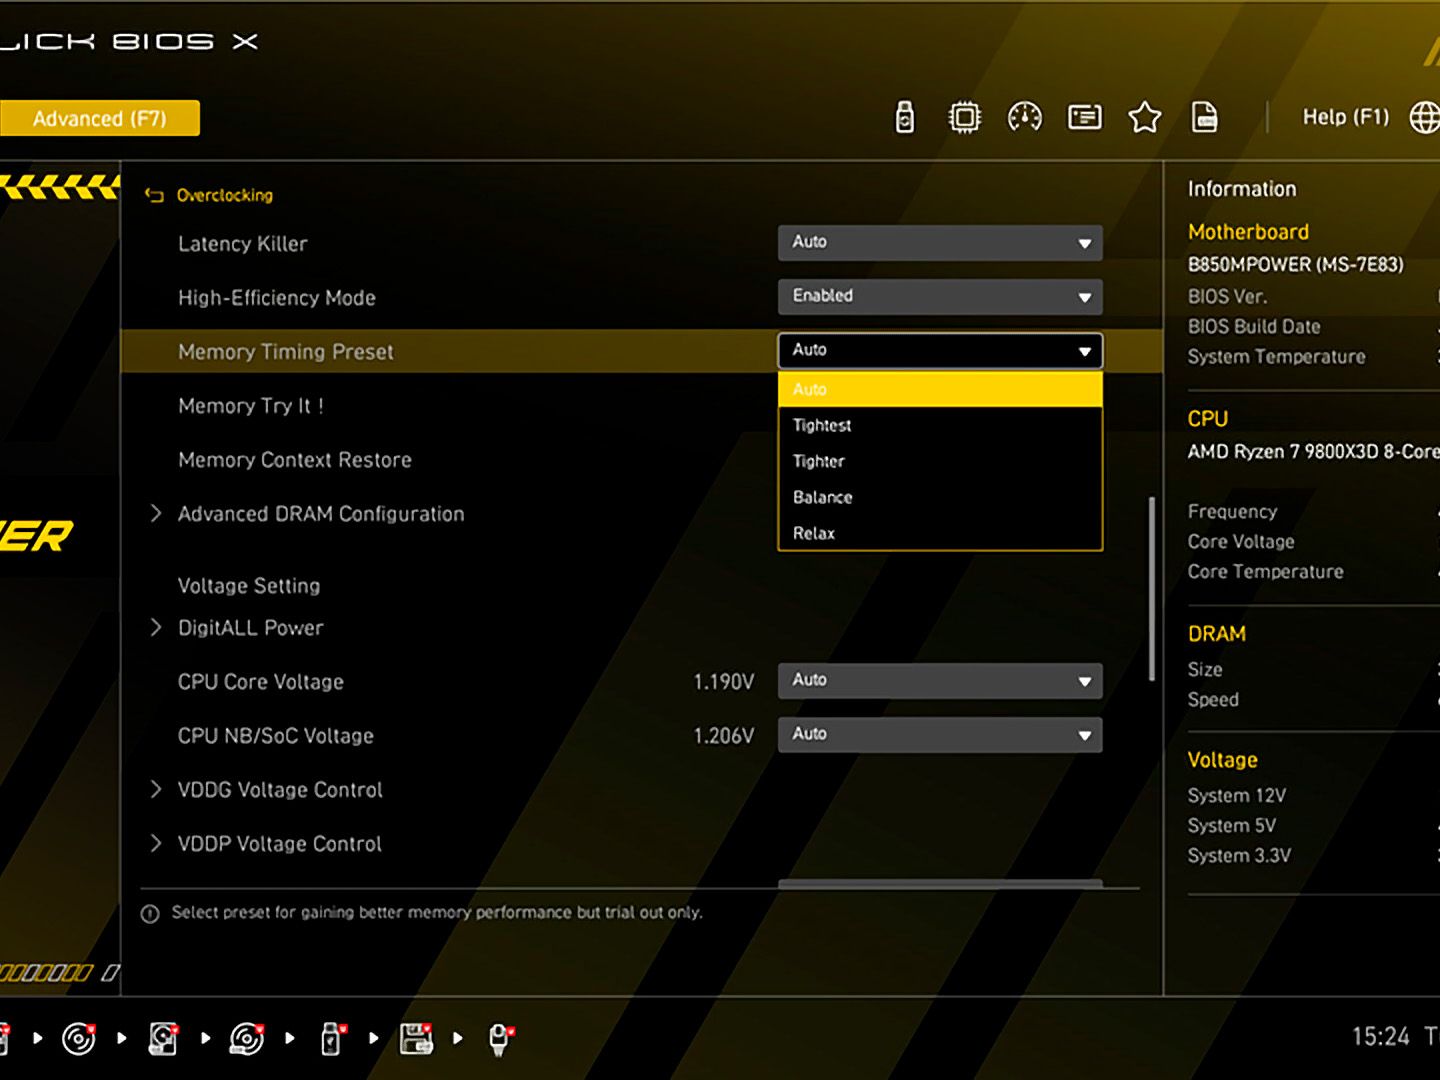1440x1080 pixels.
Task: Select the USB optical disc boot device icon
Action: pyautogui.click(x=247, y=1039)
